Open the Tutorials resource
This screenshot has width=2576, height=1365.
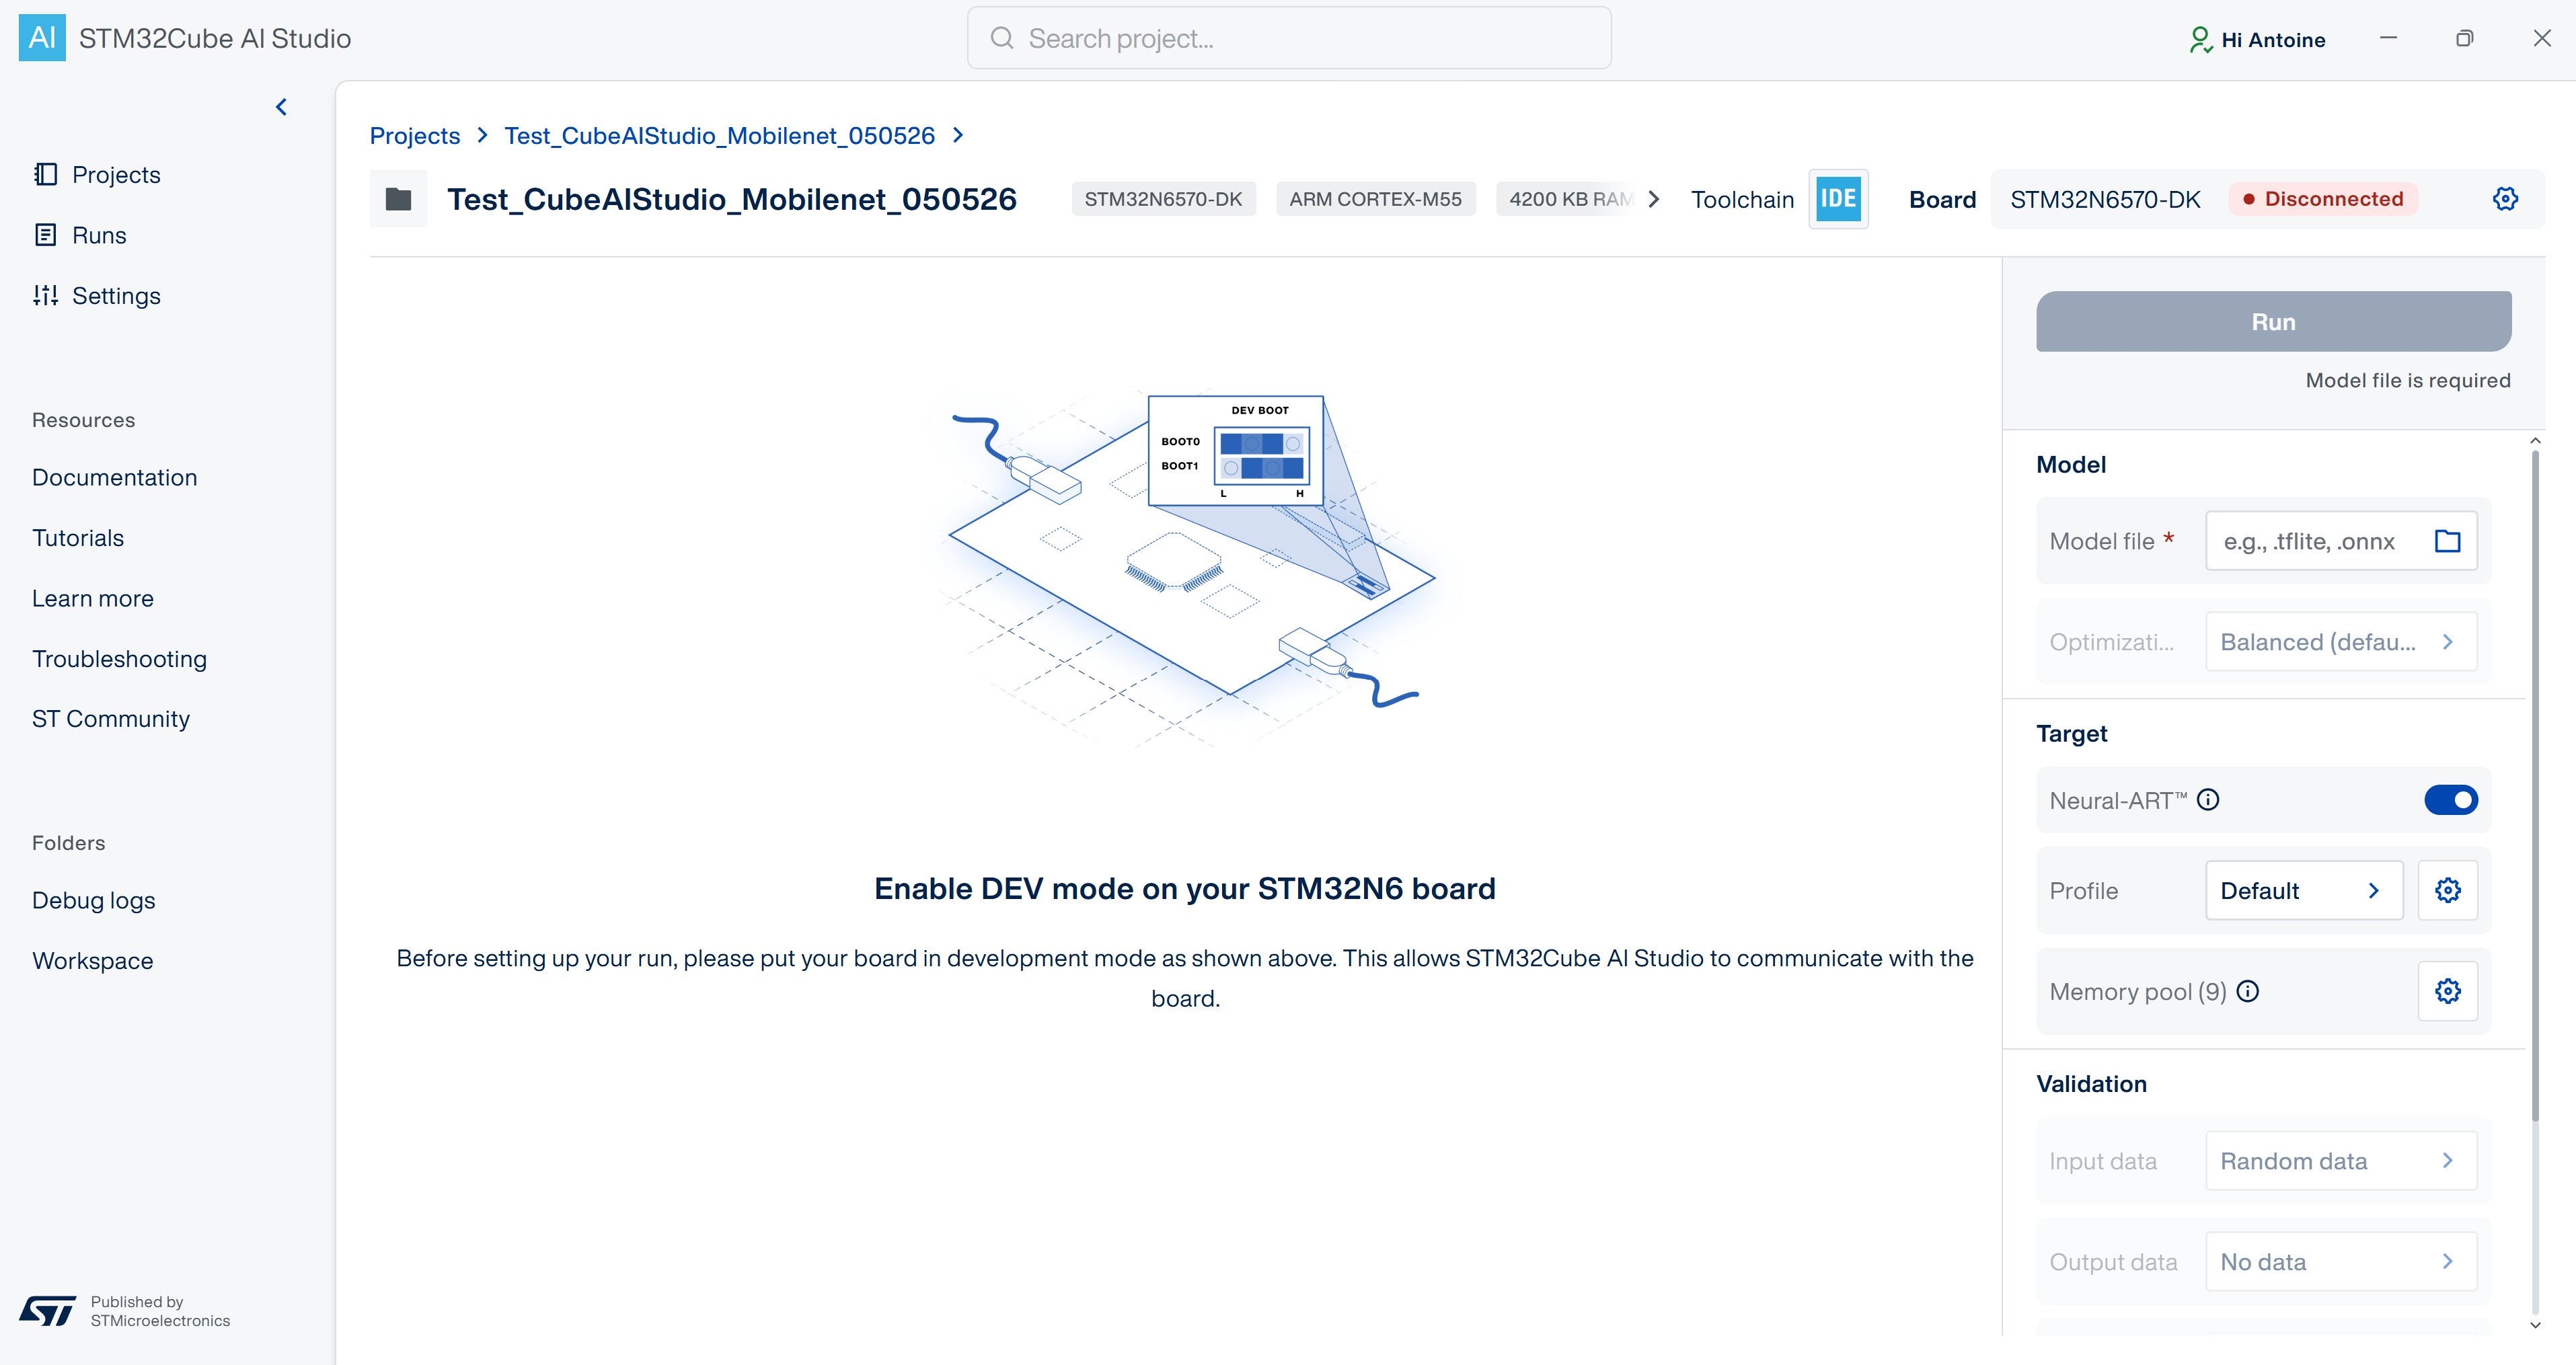pos(78,538)
